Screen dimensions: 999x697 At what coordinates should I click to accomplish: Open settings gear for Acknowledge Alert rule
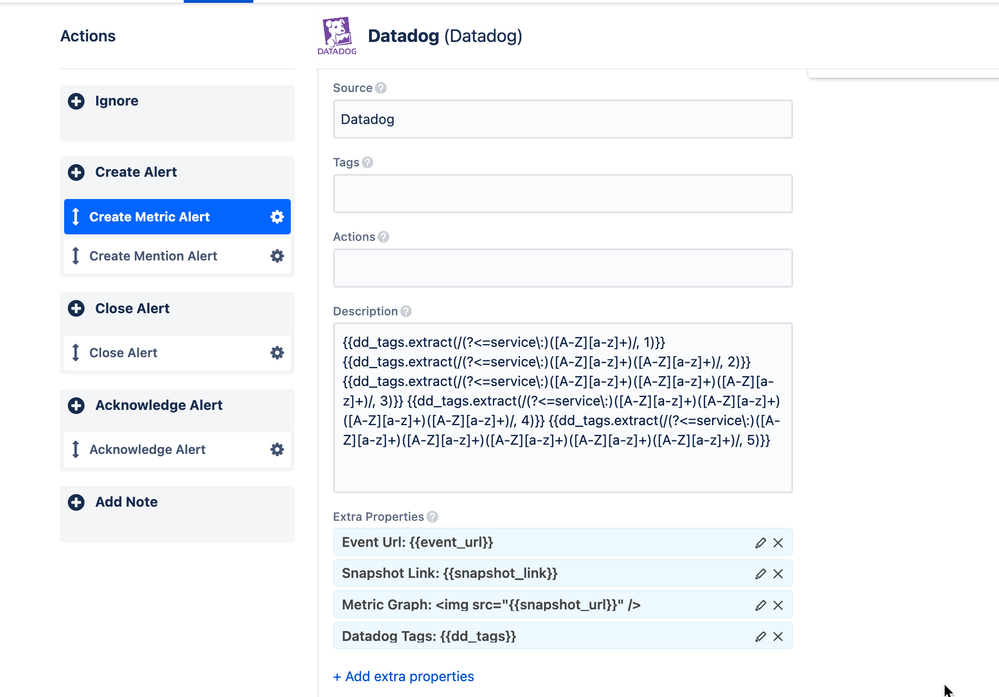click(x=277, y=450)
